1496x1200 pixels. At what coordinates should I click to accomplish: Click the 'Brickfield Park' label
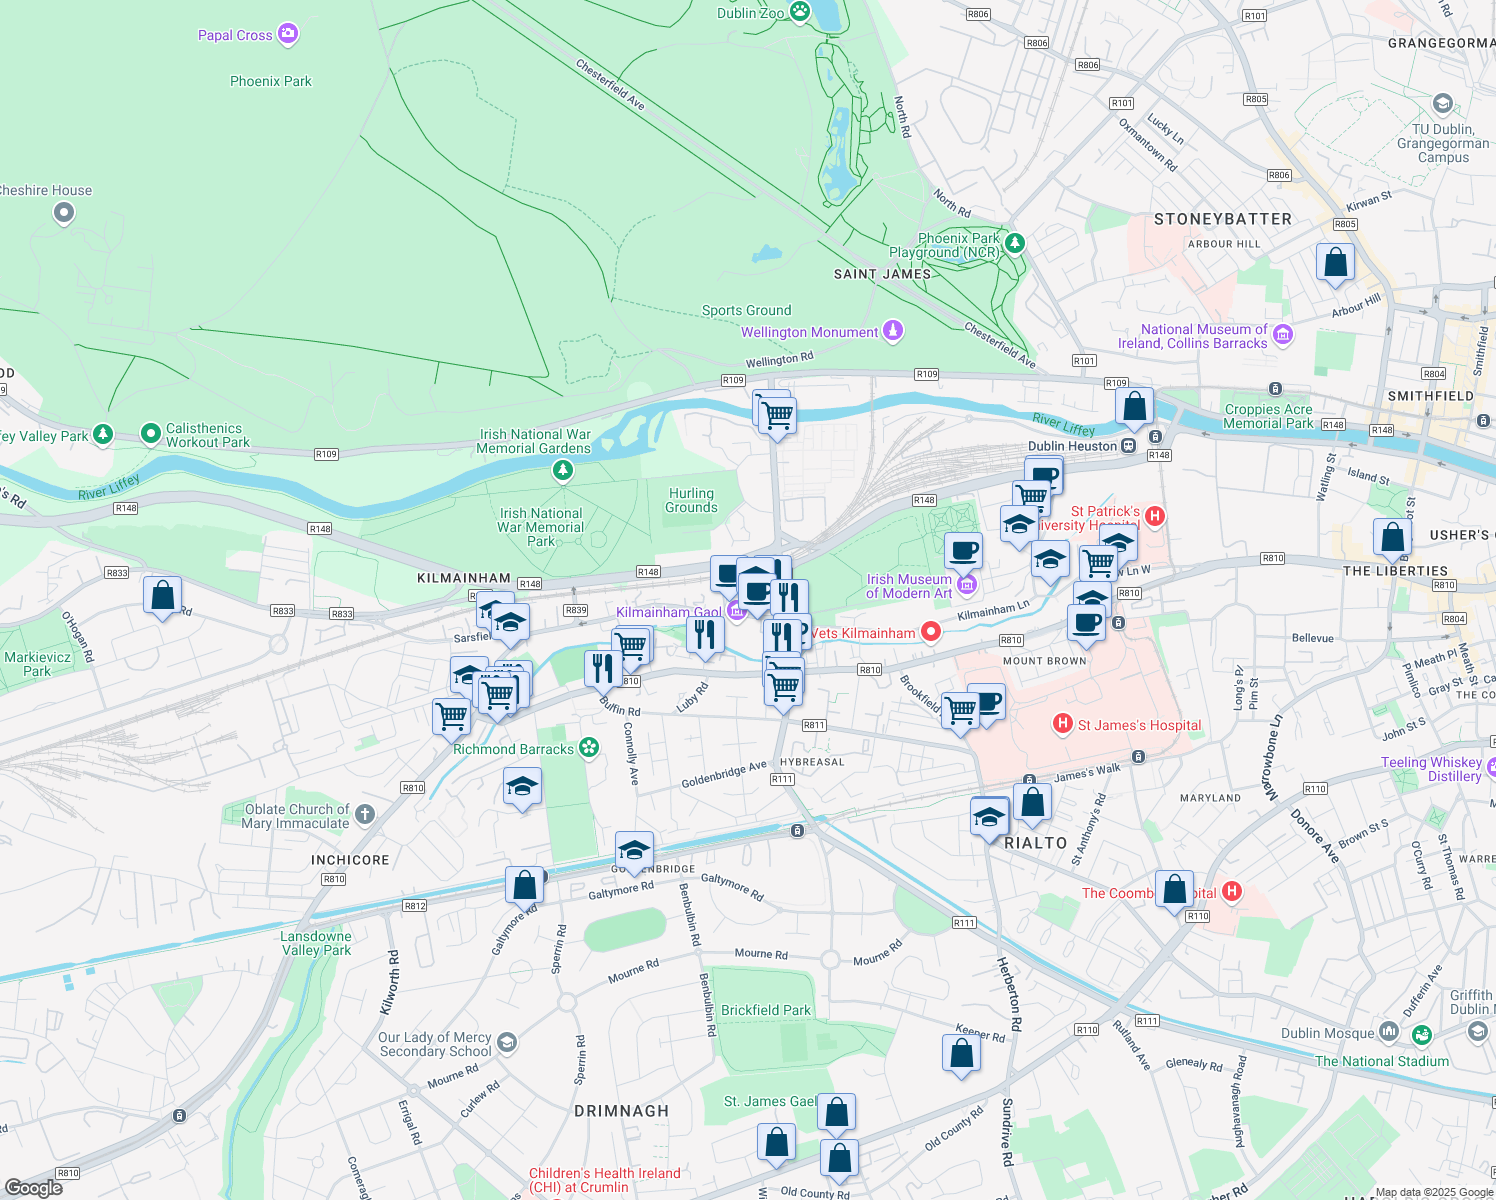(766, 1010)
